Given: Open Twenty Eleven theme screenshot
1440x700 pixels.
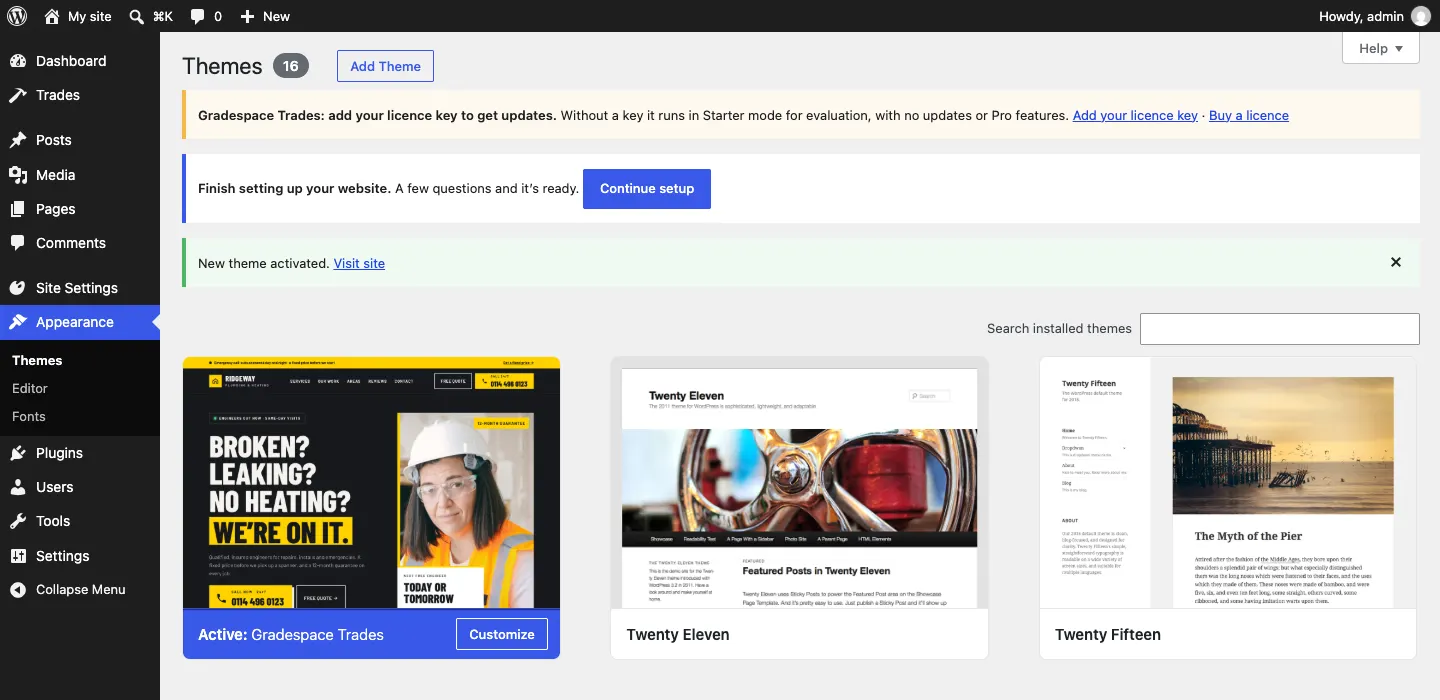Looking at the screenshot, I should pos(799,483).
